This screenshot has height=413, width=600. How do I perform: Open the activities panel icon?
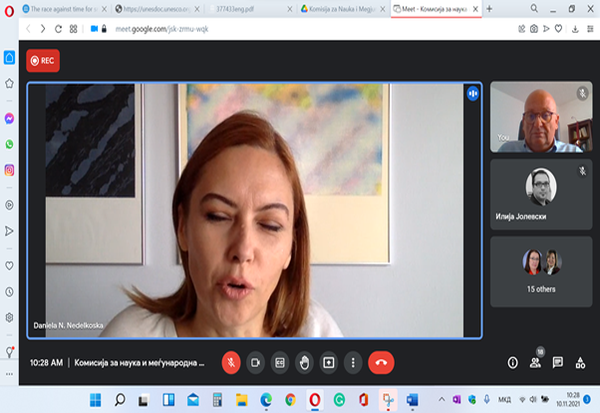click(x=581, y=362)
